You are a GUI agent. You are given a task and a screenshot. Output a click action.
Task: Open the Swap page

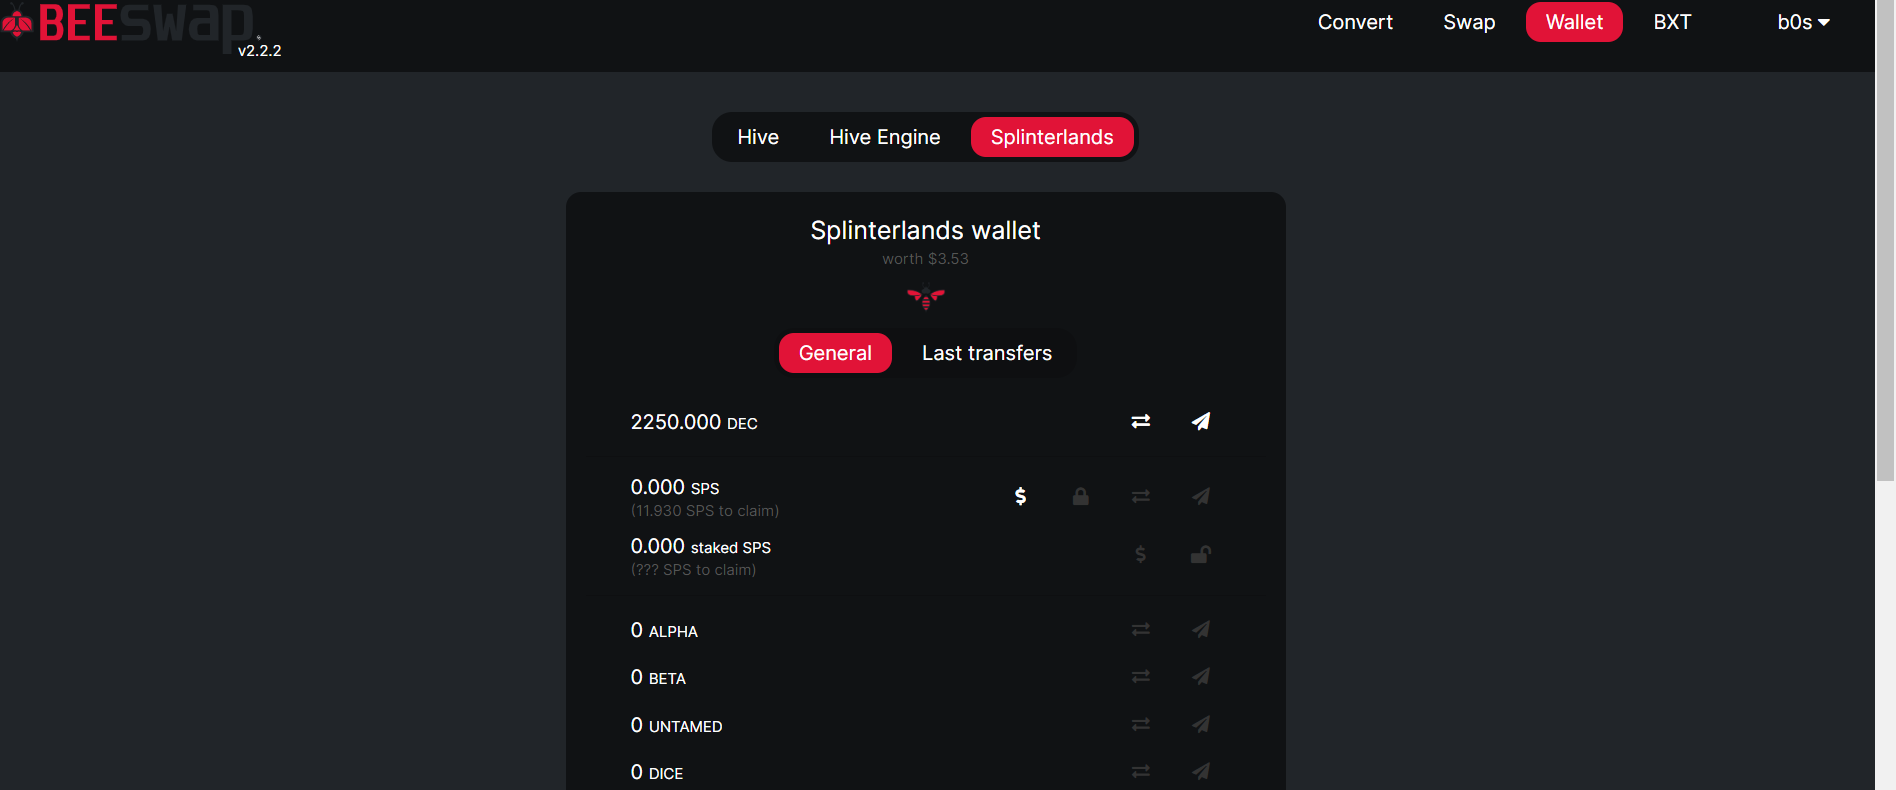point(1469,22)
